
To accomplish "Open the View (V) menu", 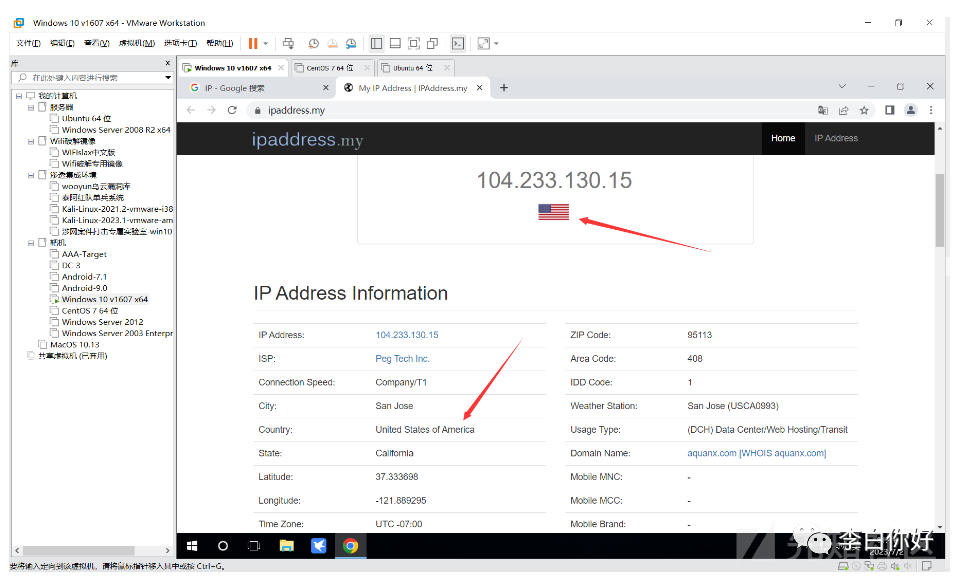I will click(96, 43).
